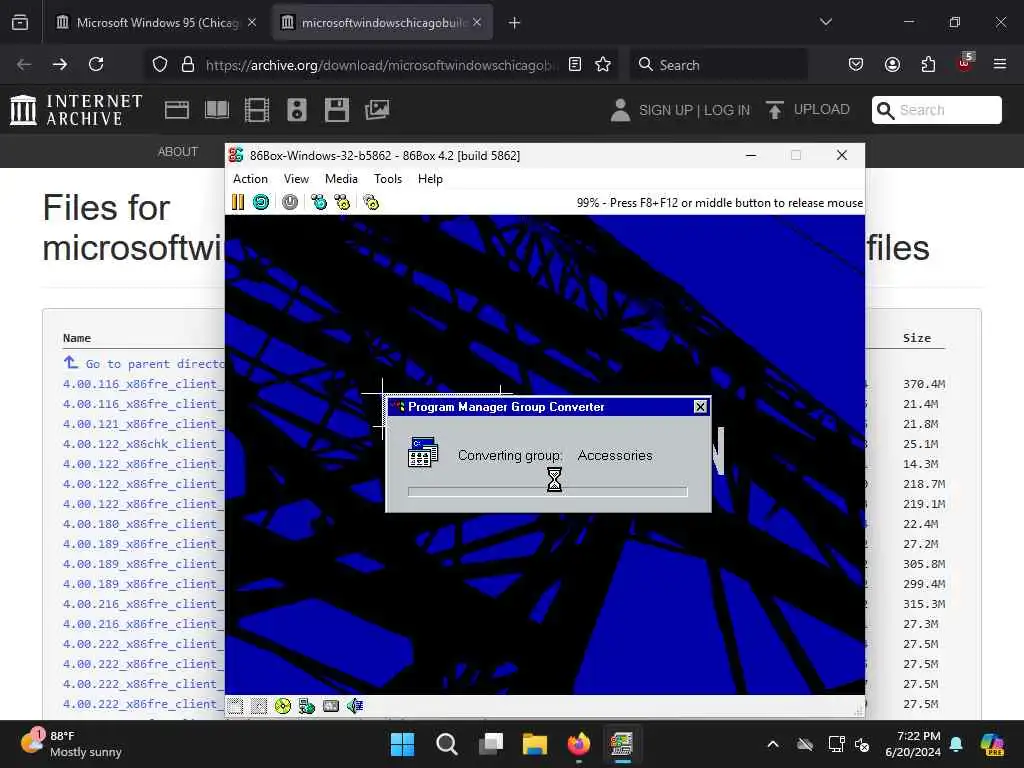Image resolution: width=1024 pixels, height=768 pixels.
Task: Toggle reader view in the address bar
Action: pyautogui.click(x=575, y=64)
